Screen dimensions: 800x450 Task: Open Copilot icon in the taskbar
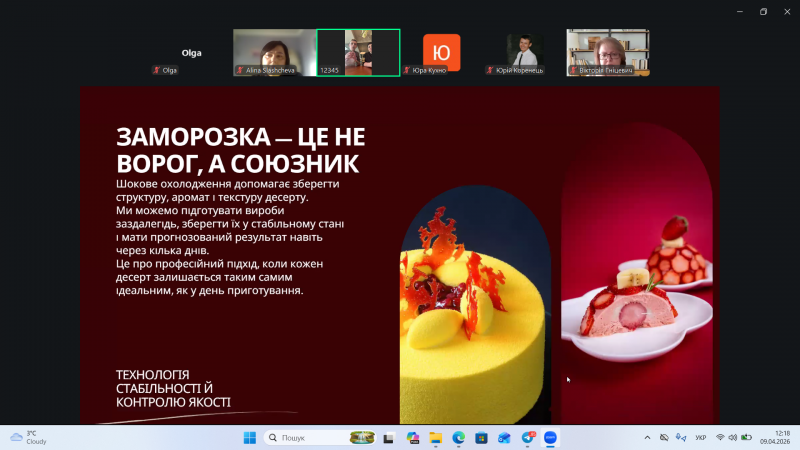tap(412, 438)
